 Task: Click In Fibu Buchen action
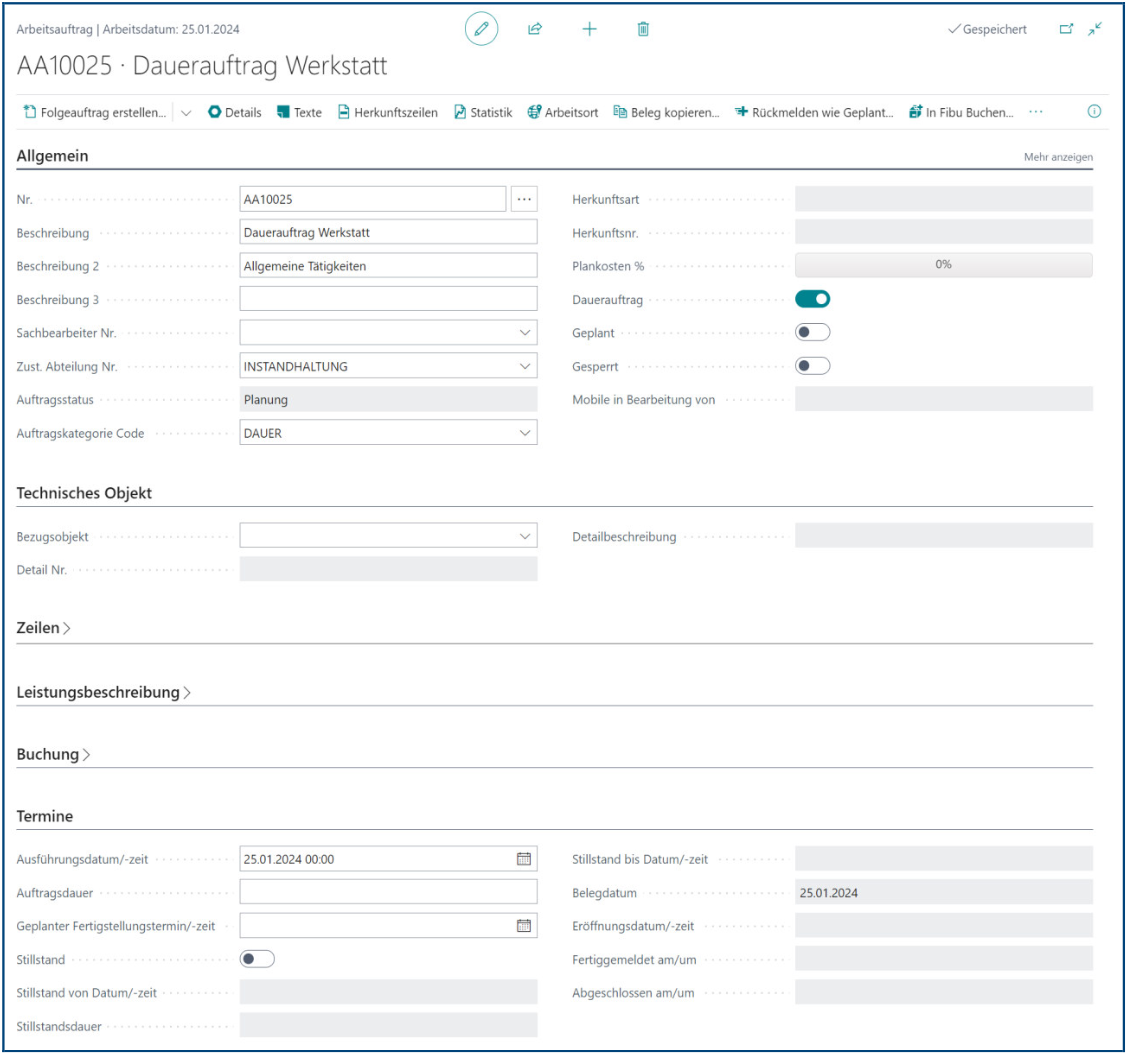point(961,112)
